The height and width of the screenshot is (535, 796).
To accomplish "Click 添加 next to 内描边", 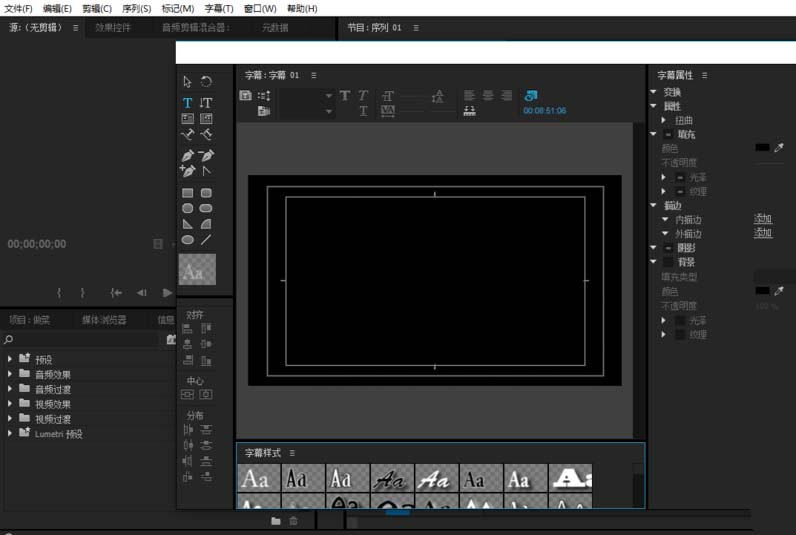I will coord(763,219).
